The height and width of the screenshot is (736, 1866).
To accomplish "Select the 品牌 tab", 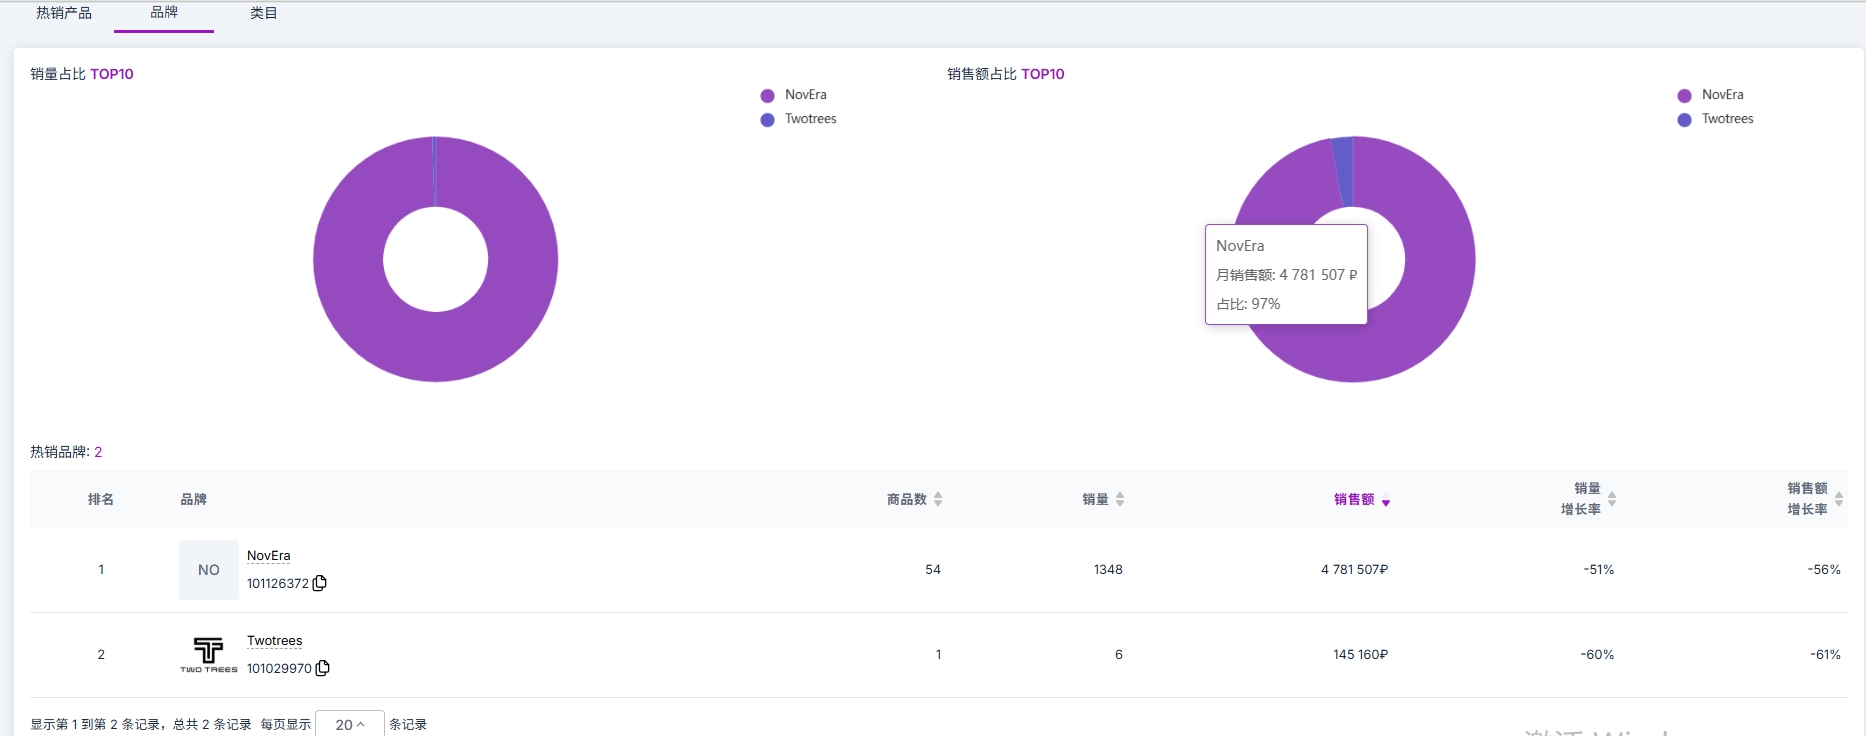I will [164, 13].
